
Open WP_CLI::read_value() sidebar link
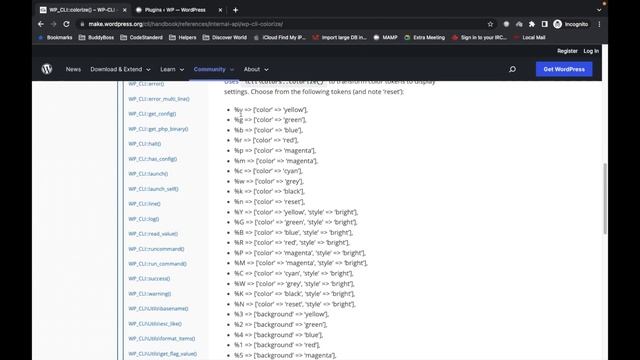tap(153, 234)
